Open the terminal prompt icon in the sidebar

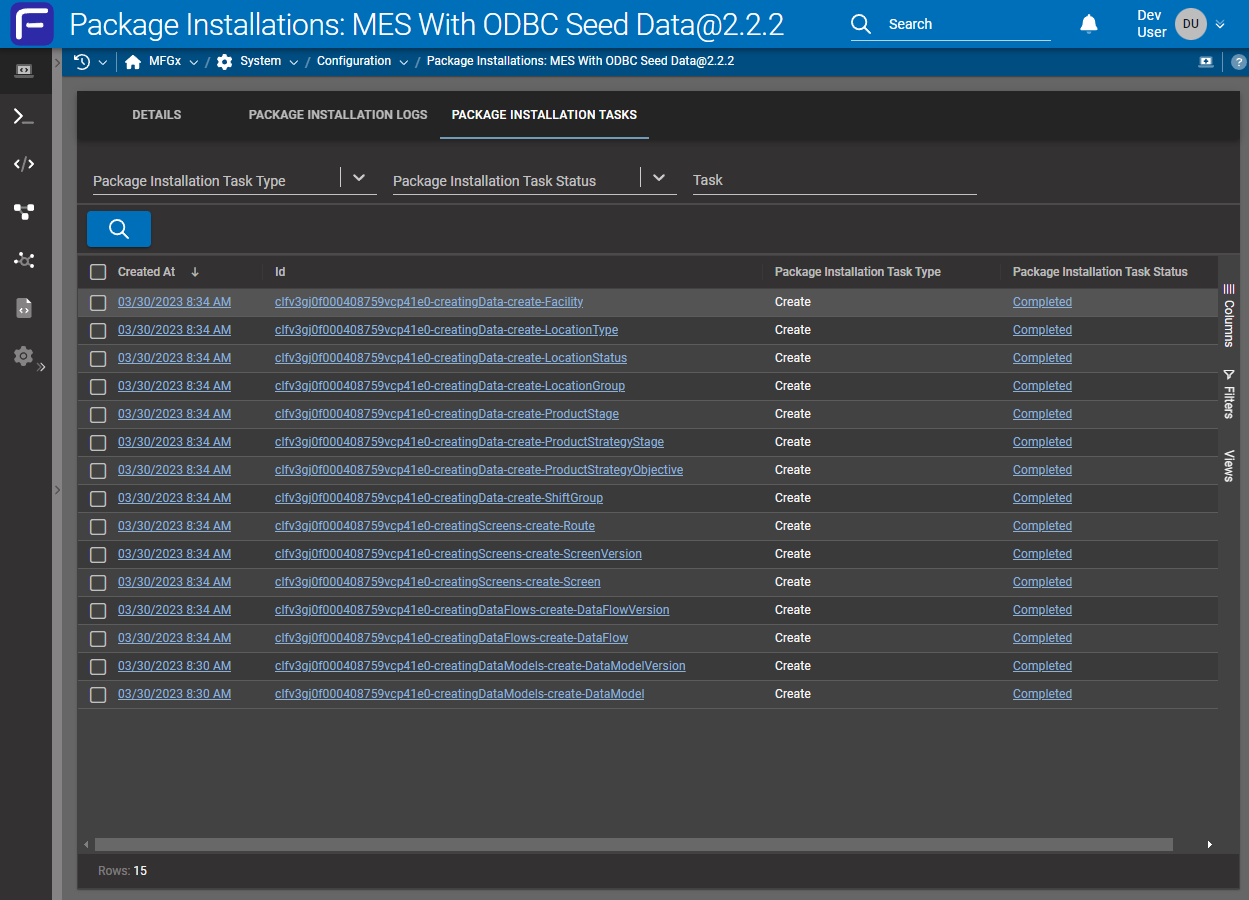(24, 117)
